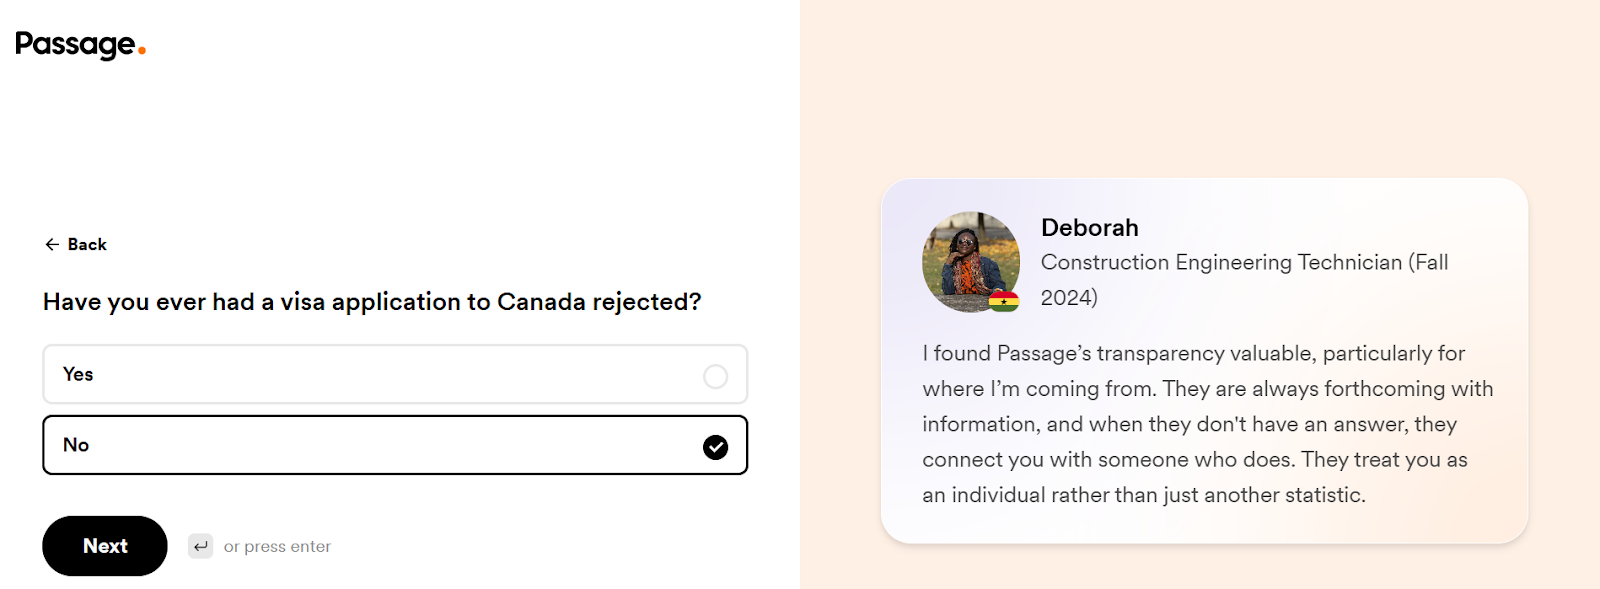
Task: Select the empty Yes radio circle
Action: [715, 376]
